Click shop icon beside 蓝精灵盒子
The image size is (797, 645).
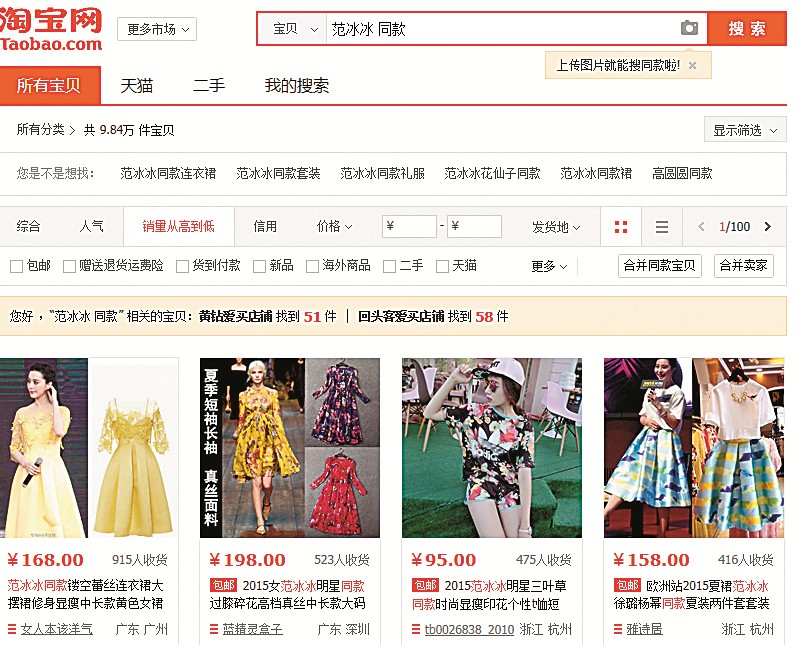point(214,629)
